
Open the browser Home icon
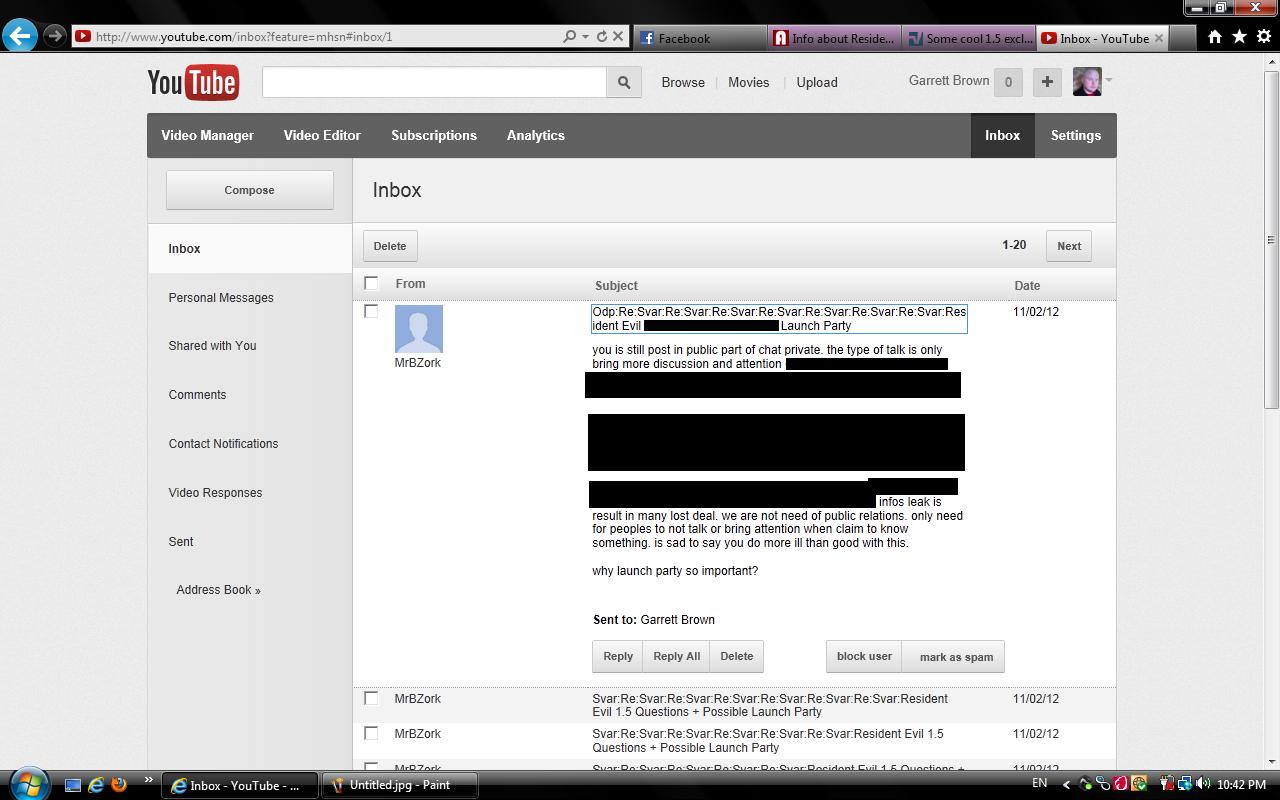coord(1215,36)
